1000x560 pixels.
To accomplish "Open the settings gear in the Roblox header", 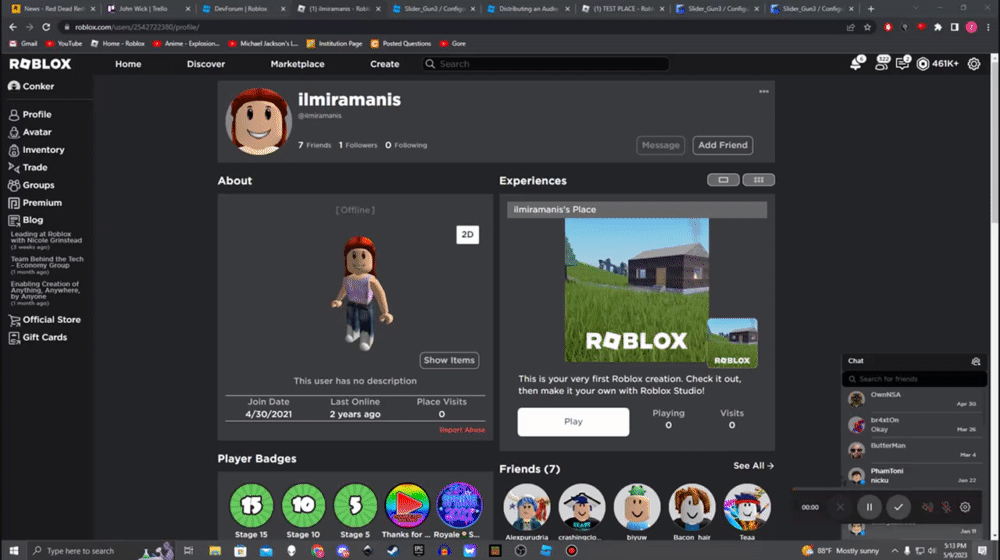I will click(x=974, y=64).
